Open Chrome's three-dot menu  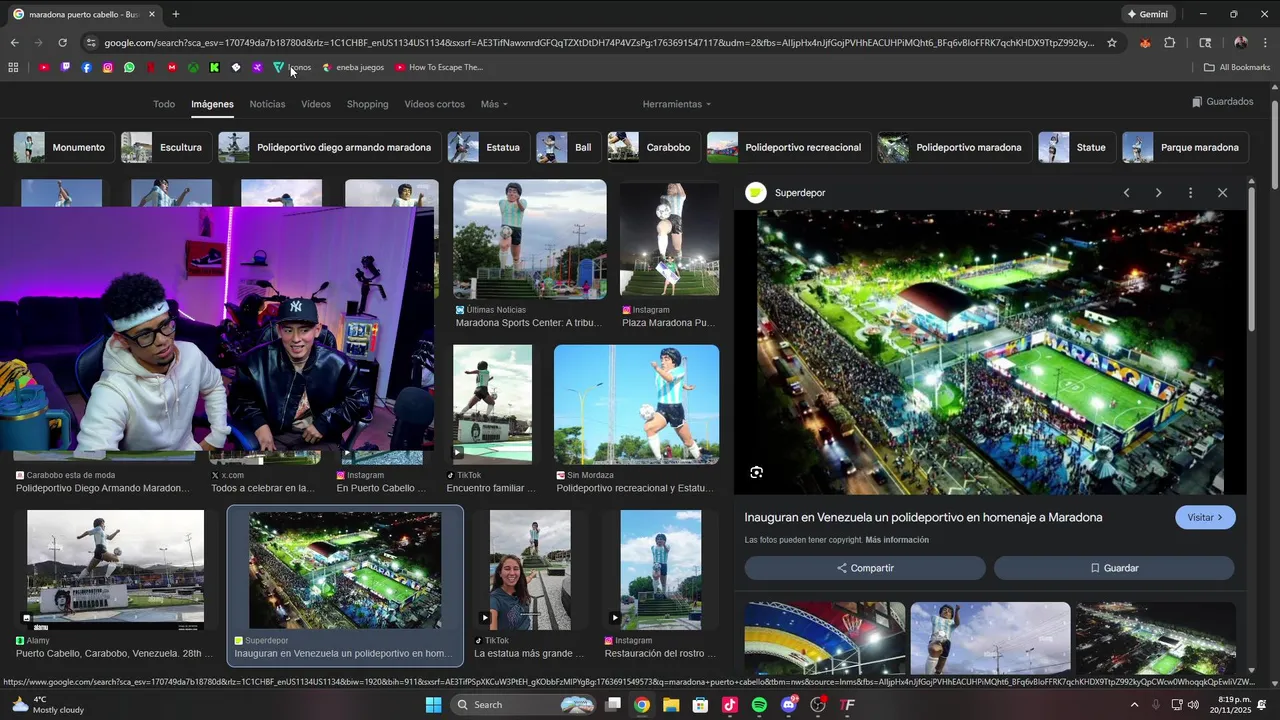click(1265, 43)
